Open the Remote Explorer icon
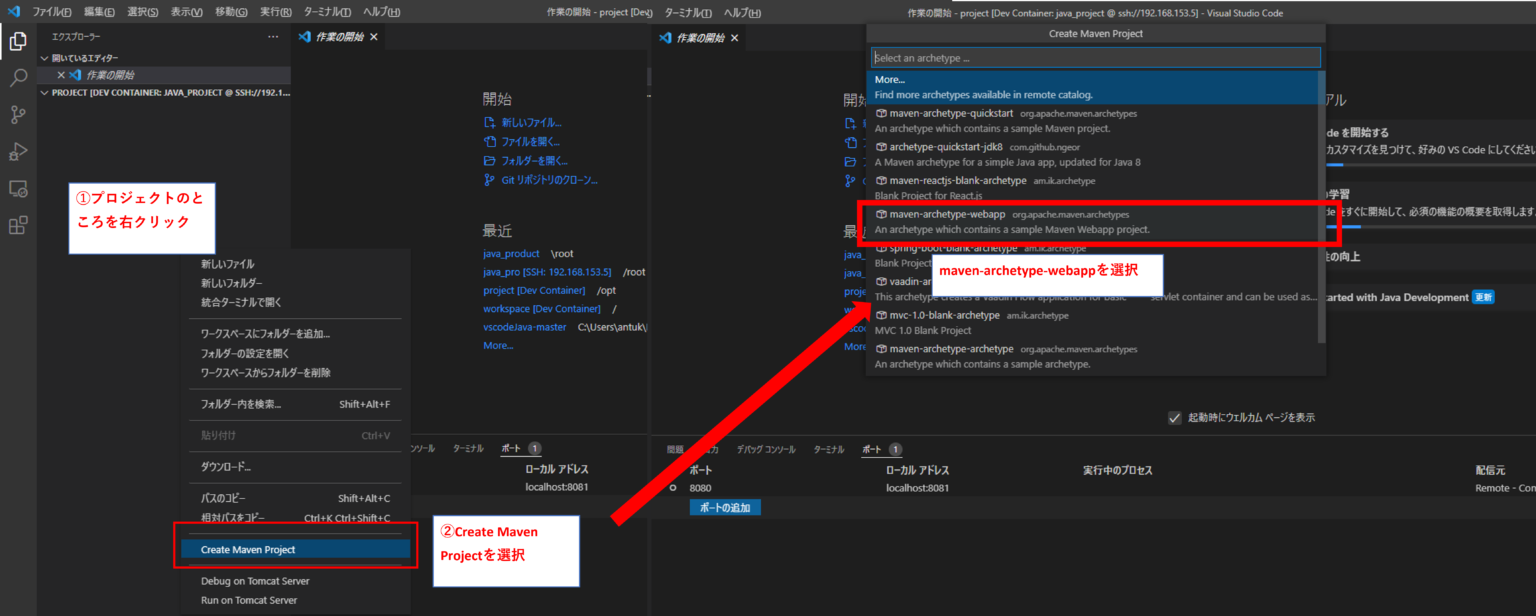Screen dimensions: 1536x616 click(16, 188)
